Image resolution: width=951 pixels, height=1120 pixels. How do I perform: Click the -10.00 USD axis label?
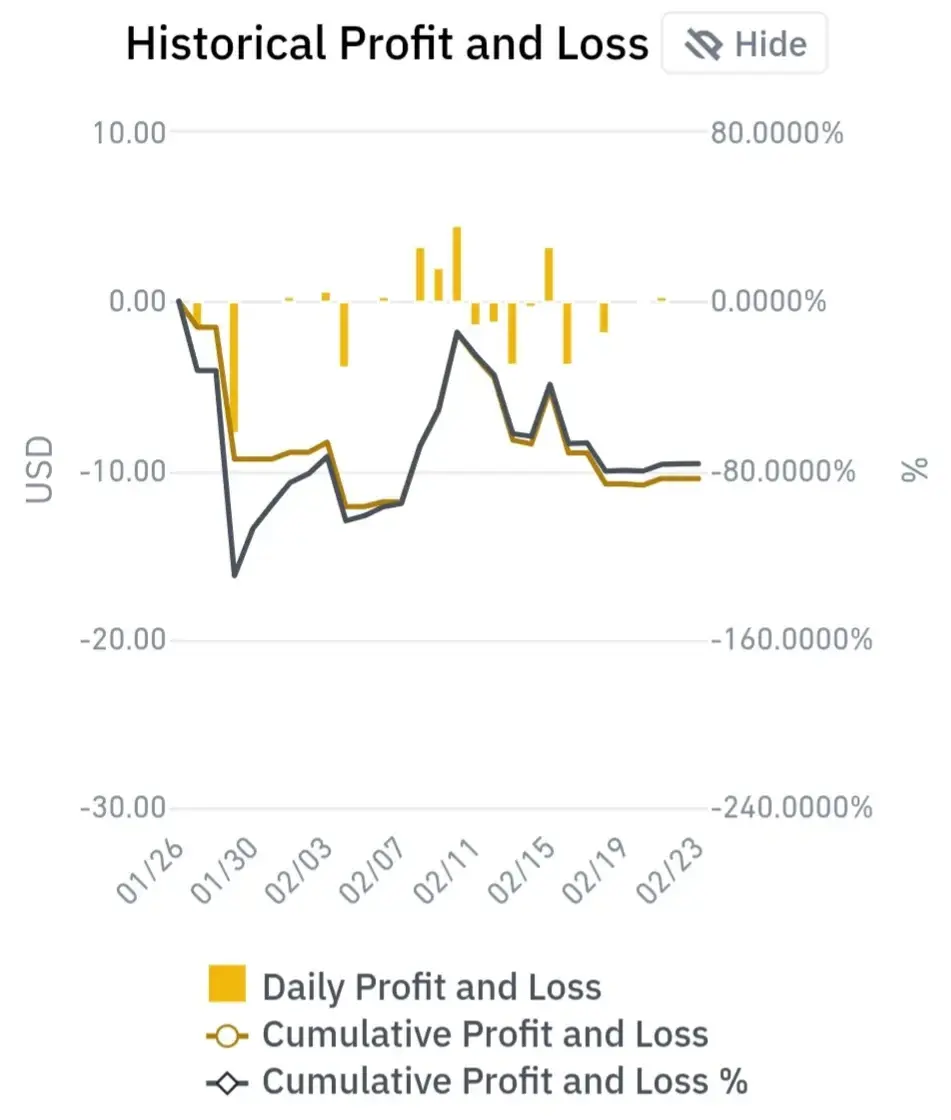pos(123,471)
